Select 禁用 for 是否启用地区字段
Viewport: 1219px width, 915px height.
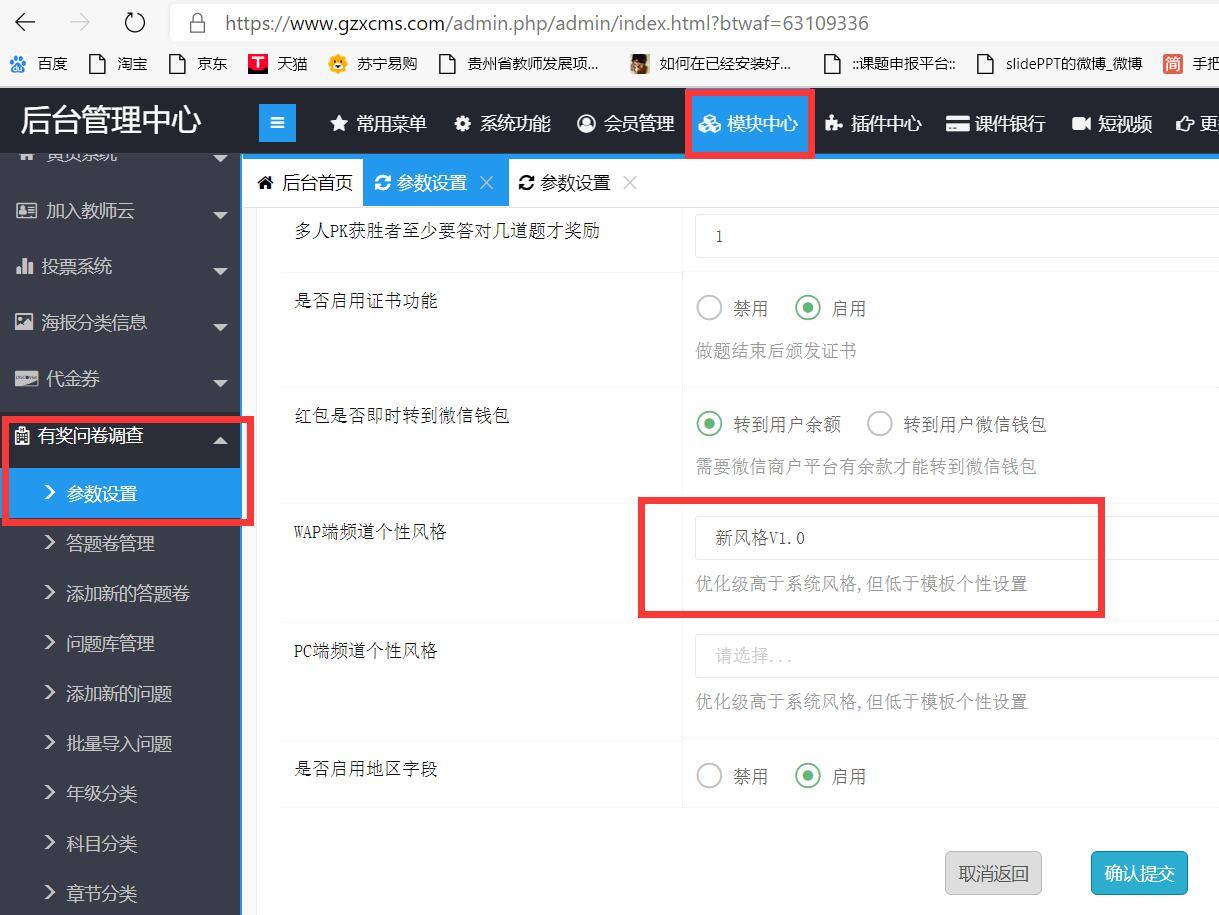[x=709, y=775]
